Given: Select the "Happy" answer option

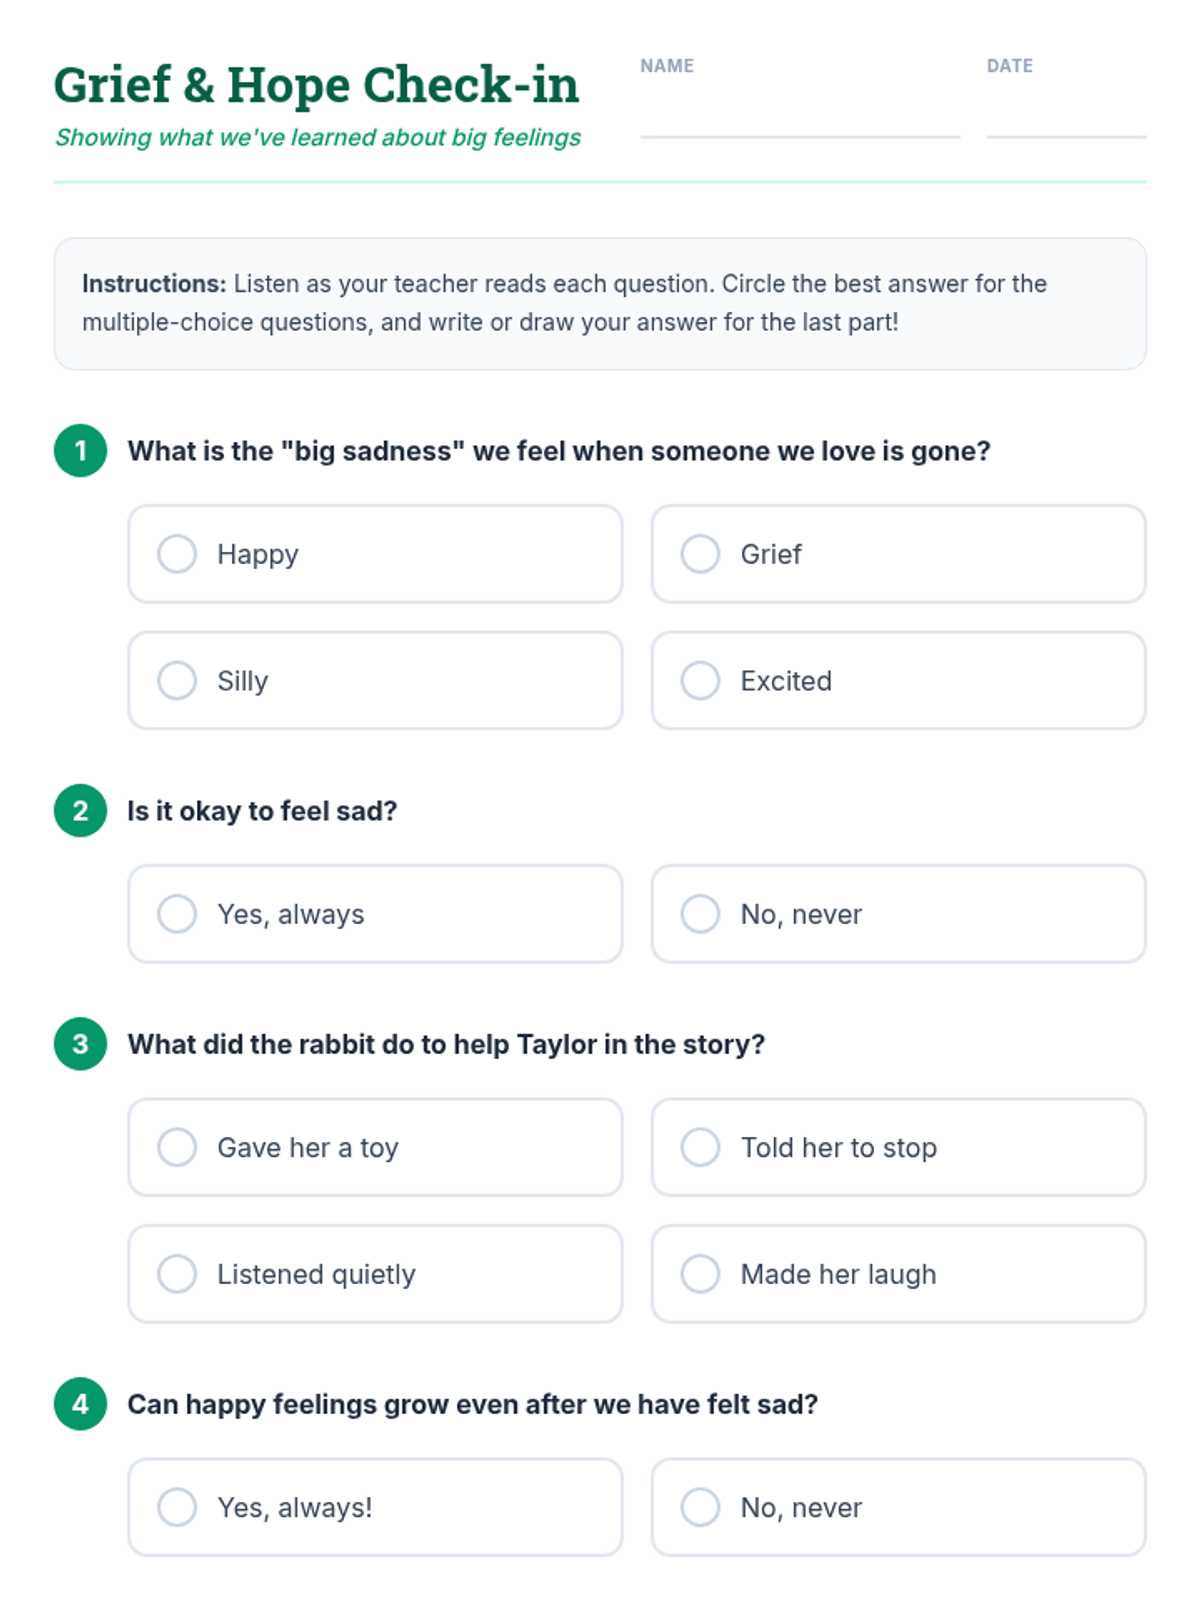Looking at the screenshot, I should coord(178,554).
